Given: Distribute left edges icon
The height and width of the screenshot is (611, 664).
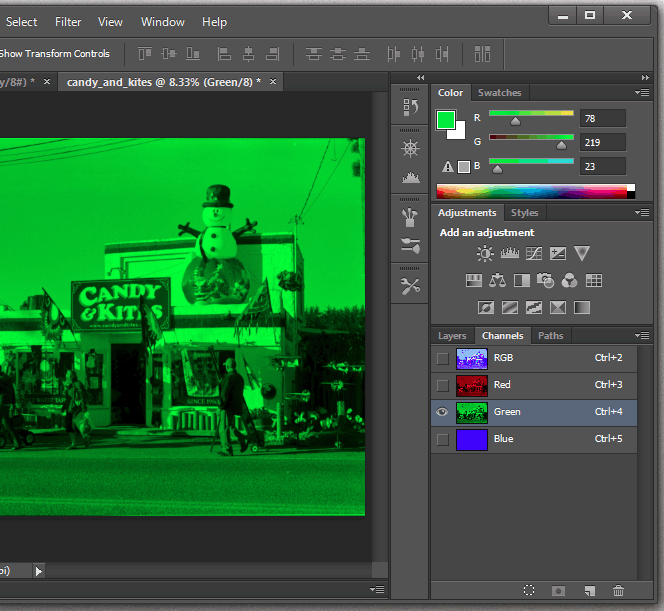Looking at the screenshot, I should tap(393, 54).
